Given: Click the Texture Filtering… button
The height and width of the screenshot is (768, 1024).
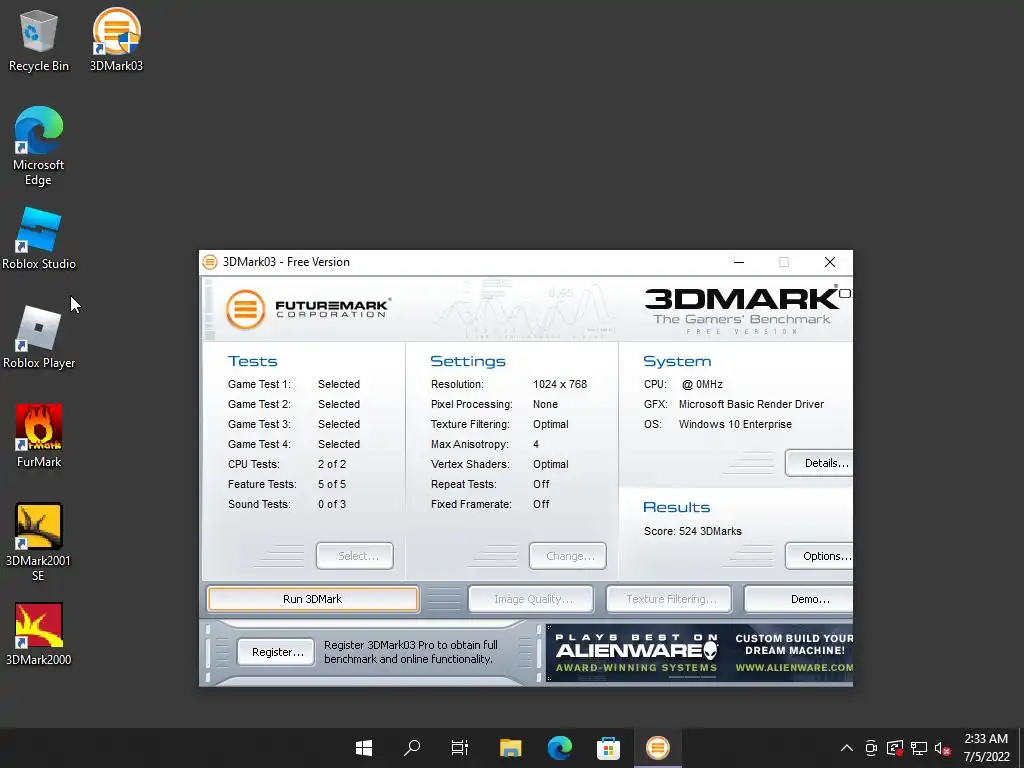Looking at the screenshot, I should click(x=669, y=599).
